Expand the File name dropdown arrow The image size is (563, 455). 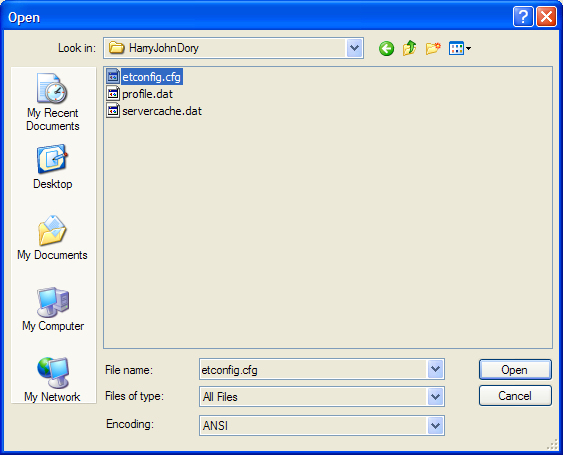435,369
